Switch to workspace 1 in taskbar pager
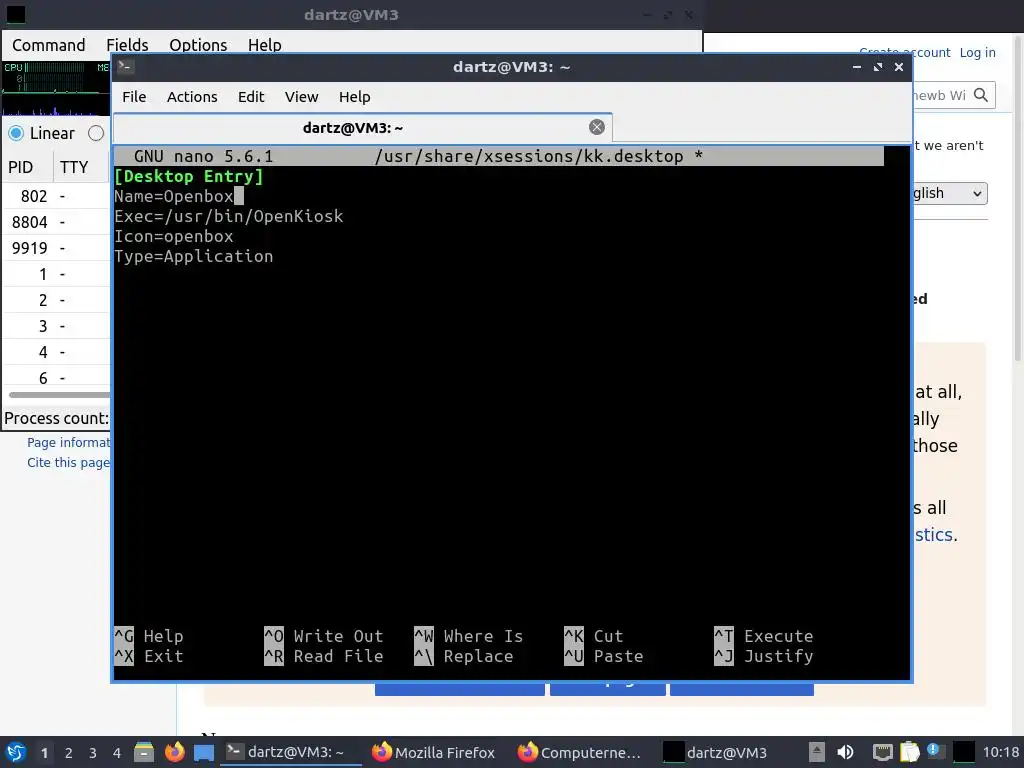 pos(44,753)
